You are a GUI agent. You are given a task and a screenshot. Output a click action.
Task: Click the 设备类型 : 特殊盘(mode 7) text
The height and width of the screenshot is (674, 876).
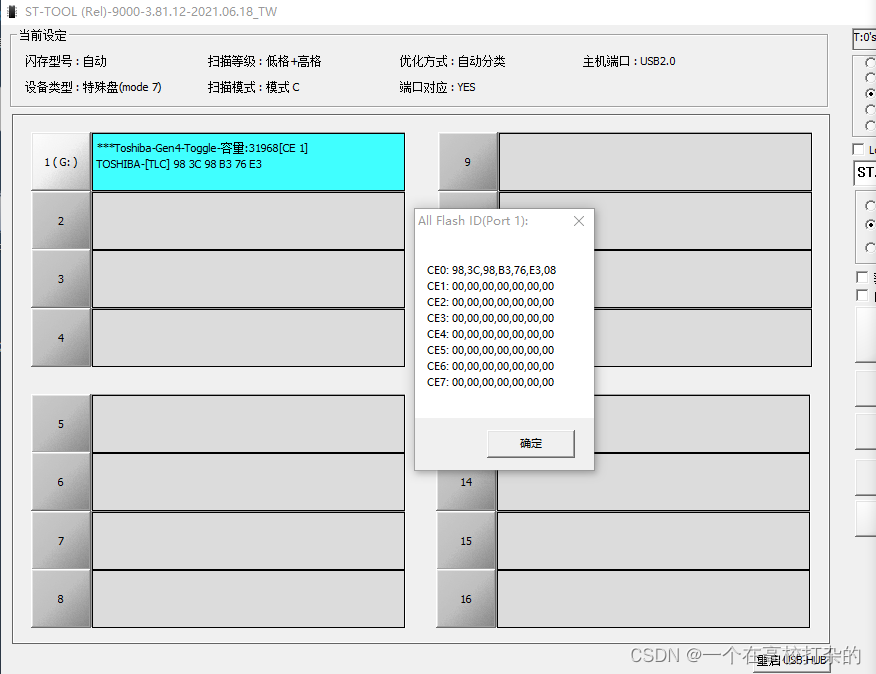coord(93,87)
